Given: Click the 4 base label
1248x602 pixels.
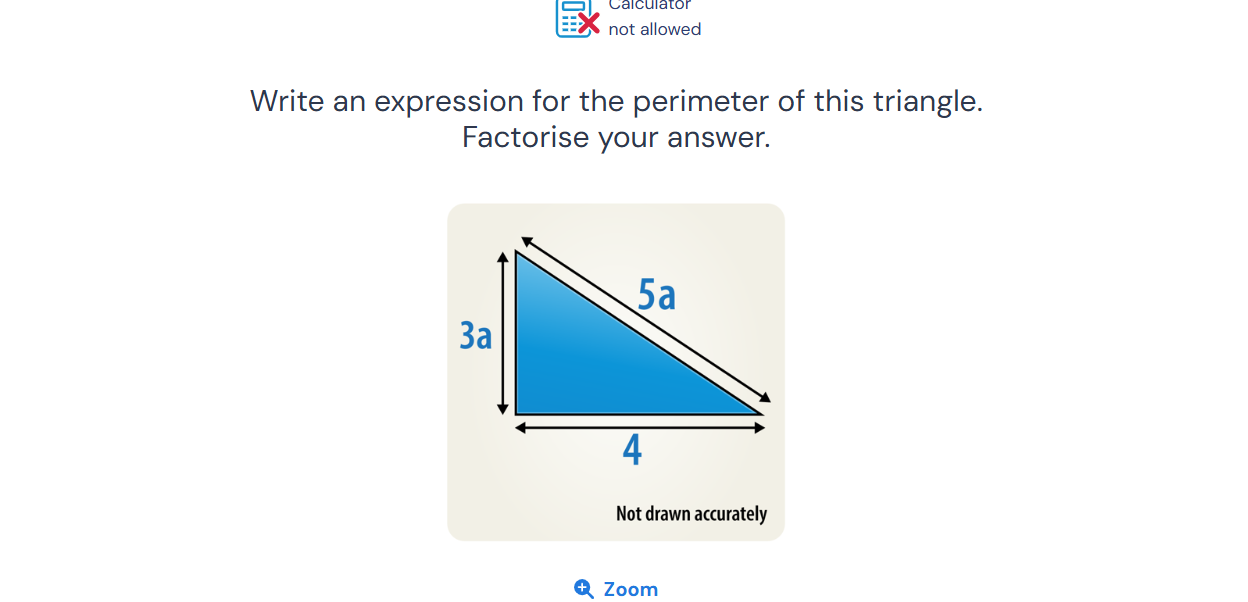Looking at the screenshot, I should coord(632,449).
